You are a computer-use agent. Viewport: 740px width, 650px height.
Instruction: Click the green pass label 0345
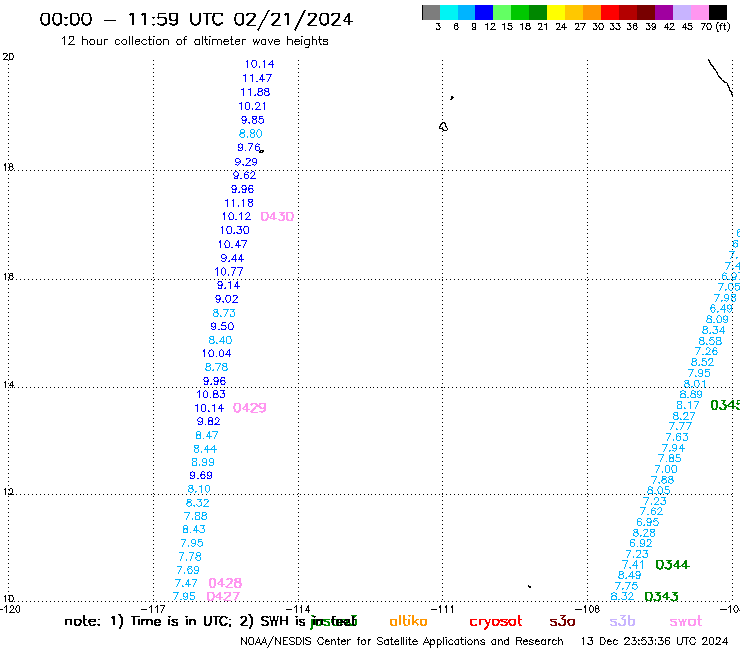point(725,405)
